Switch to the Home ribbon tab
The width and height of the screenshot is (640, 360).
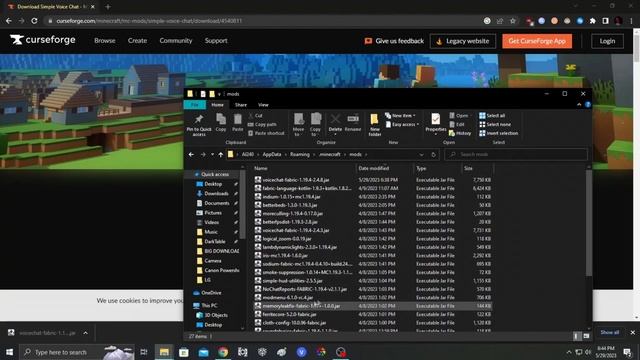217,105
